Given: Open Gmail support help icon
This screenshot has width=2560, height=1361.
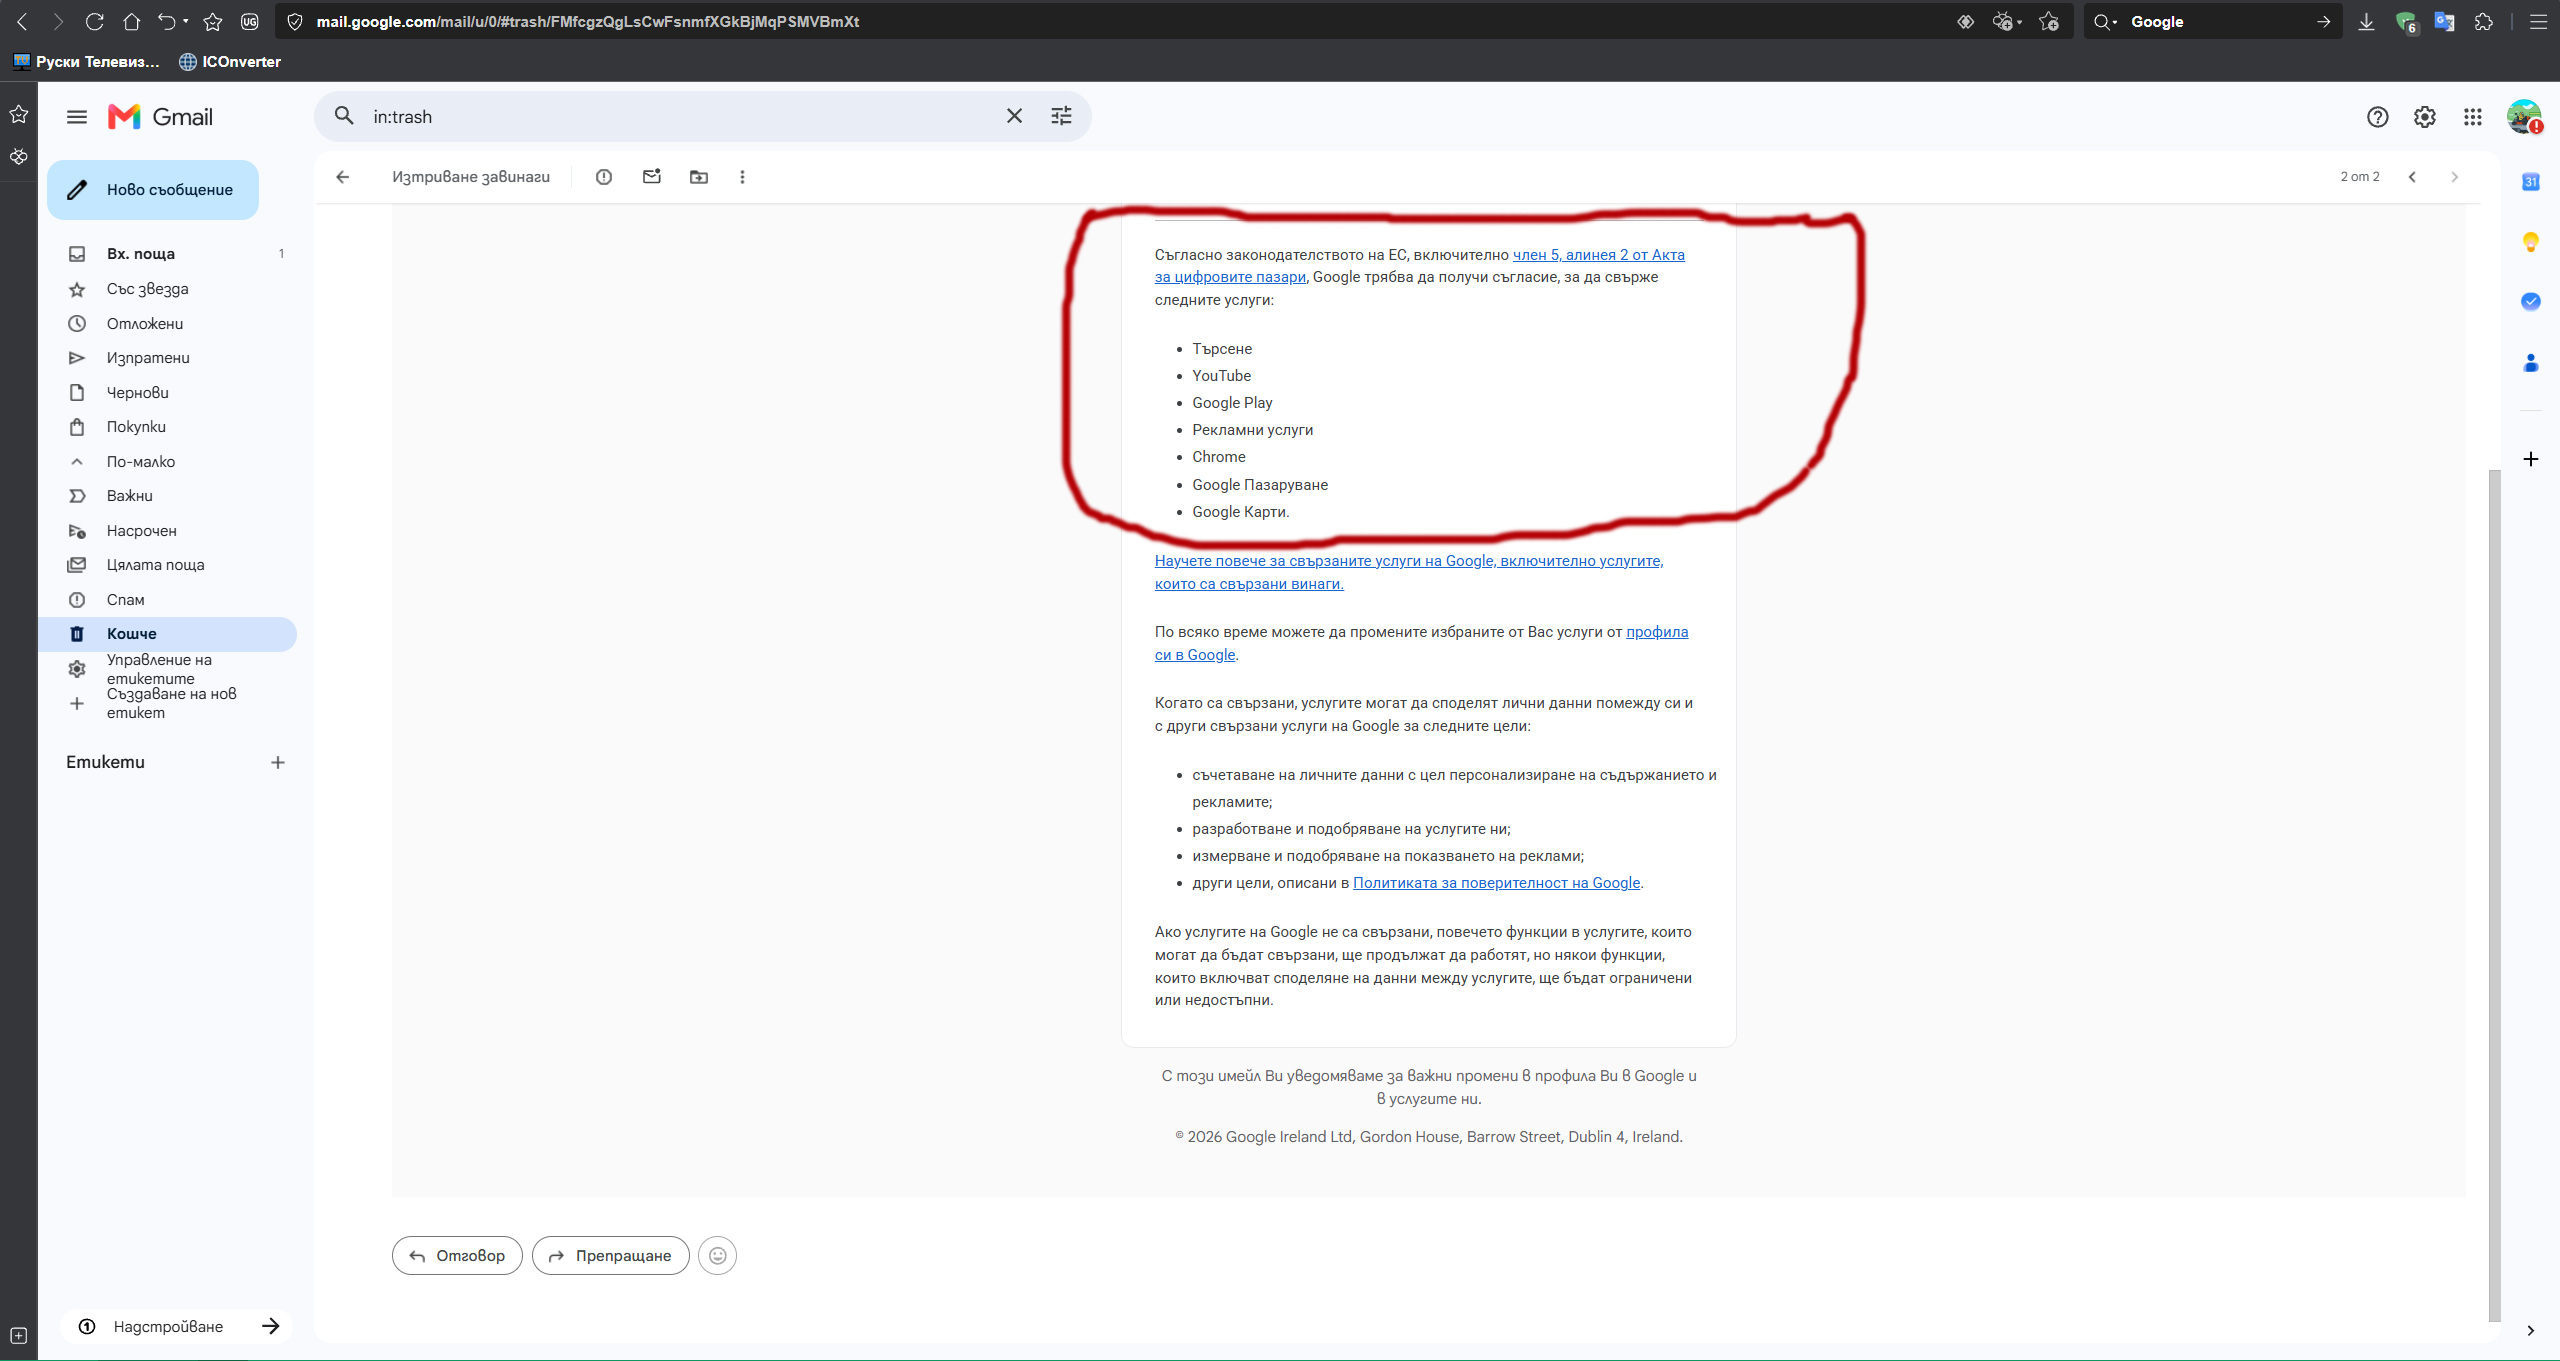Looking at the screenshot, I should 2377,117.
